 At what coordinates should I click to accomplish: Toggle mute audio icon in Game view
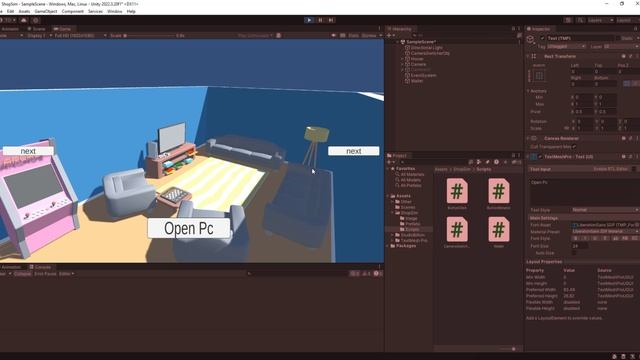click(x=333, y=36)
